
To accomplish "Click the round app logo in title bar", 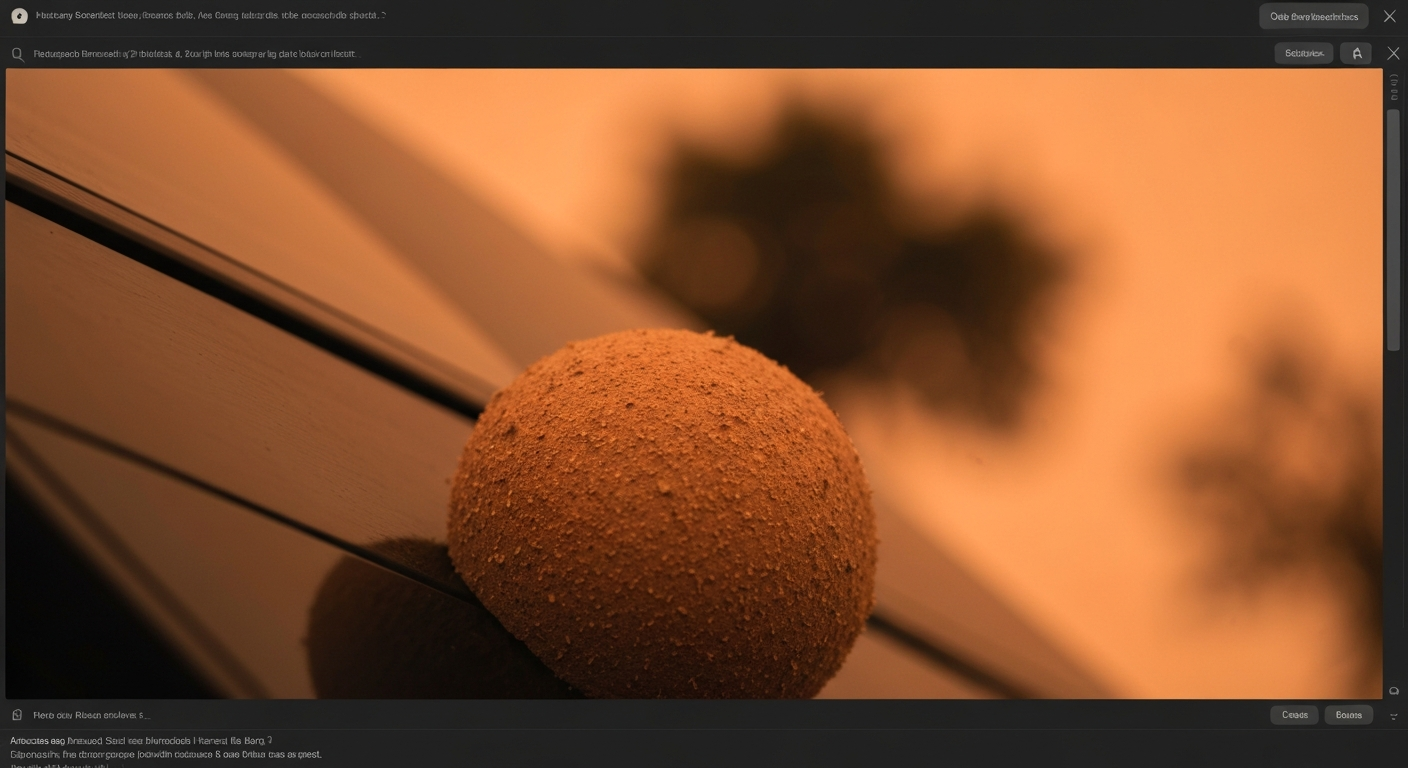I will pyautogui.click(x=19, y=16).
